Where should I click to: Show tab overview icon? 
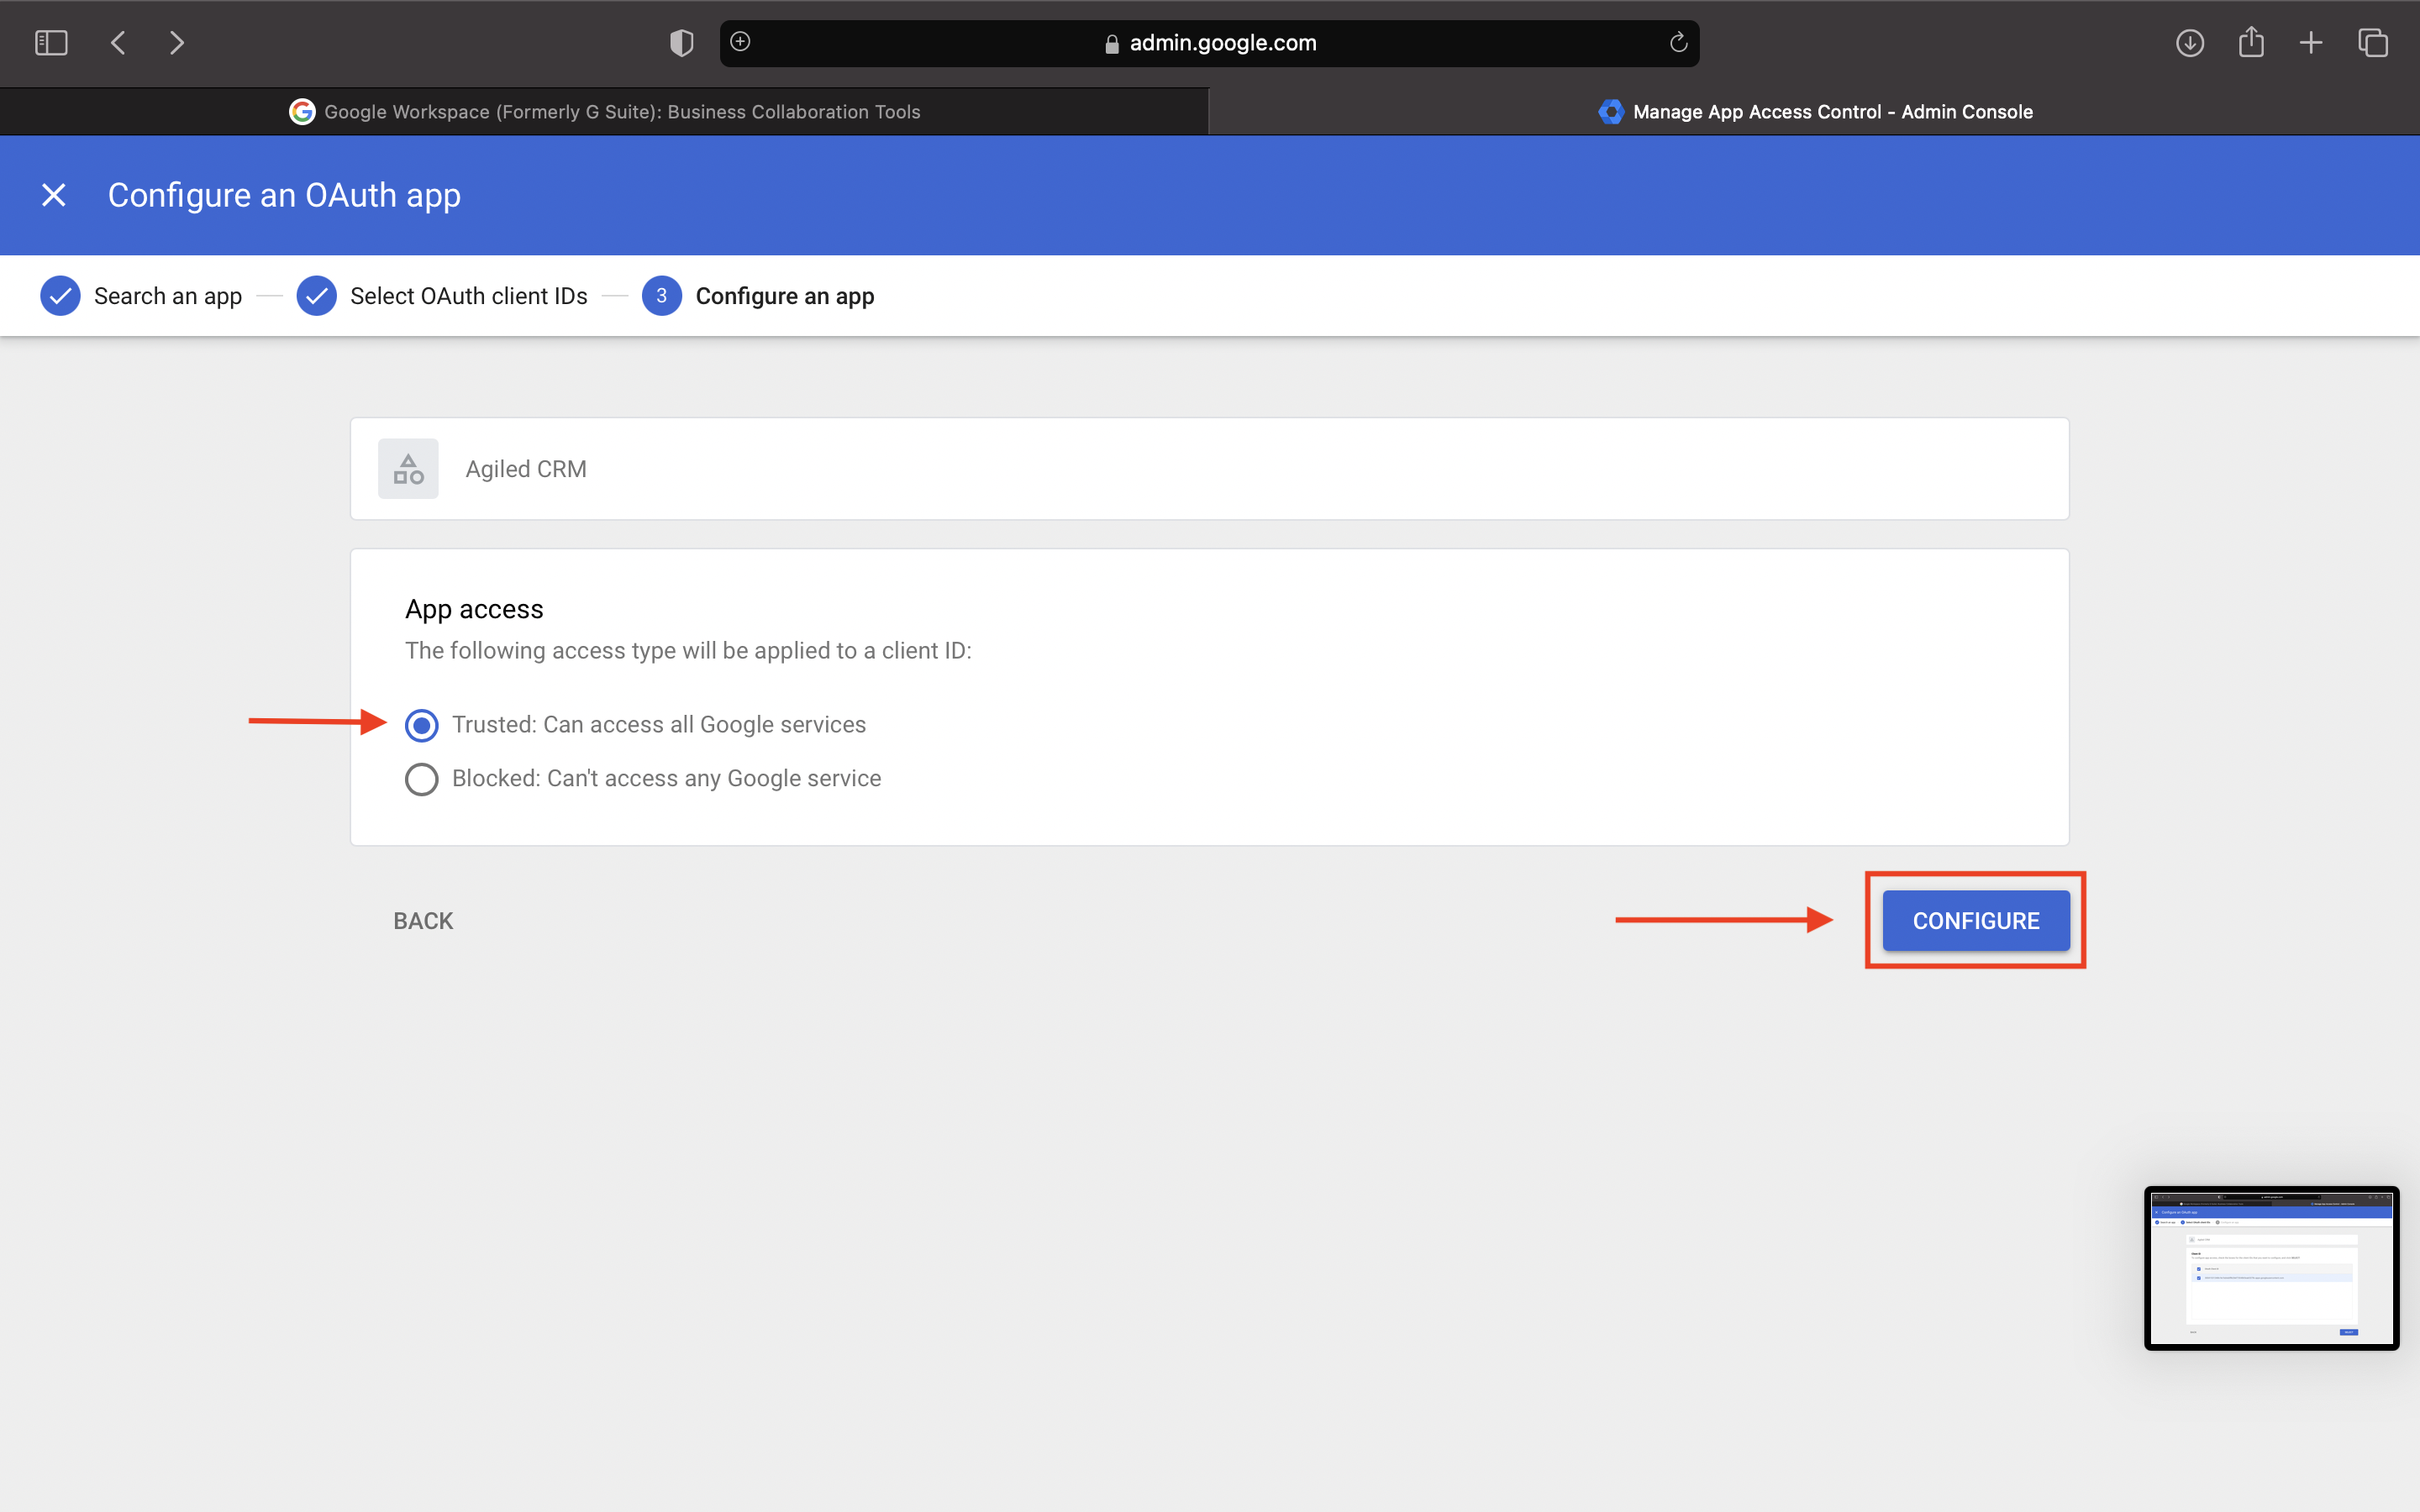[x=2373, y=43]
